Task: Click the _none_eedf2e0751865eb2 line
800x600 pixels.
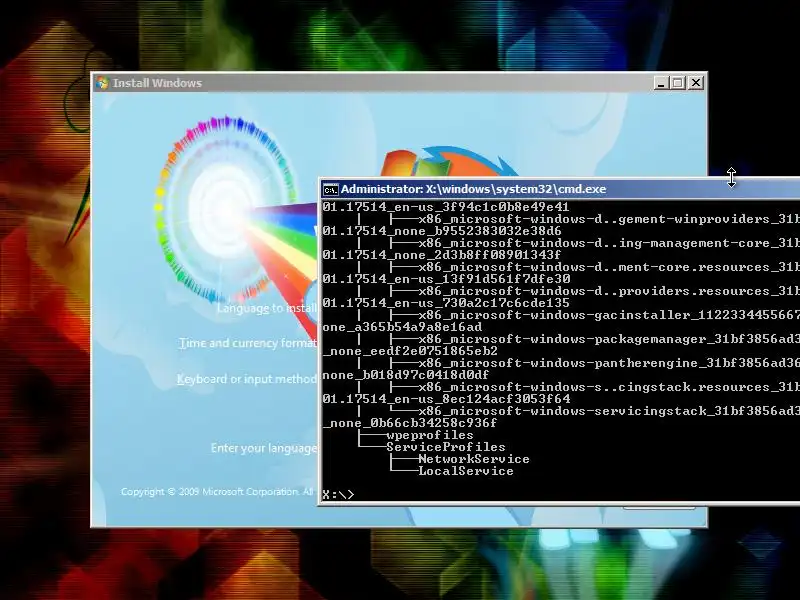Action: coord(410,351)
